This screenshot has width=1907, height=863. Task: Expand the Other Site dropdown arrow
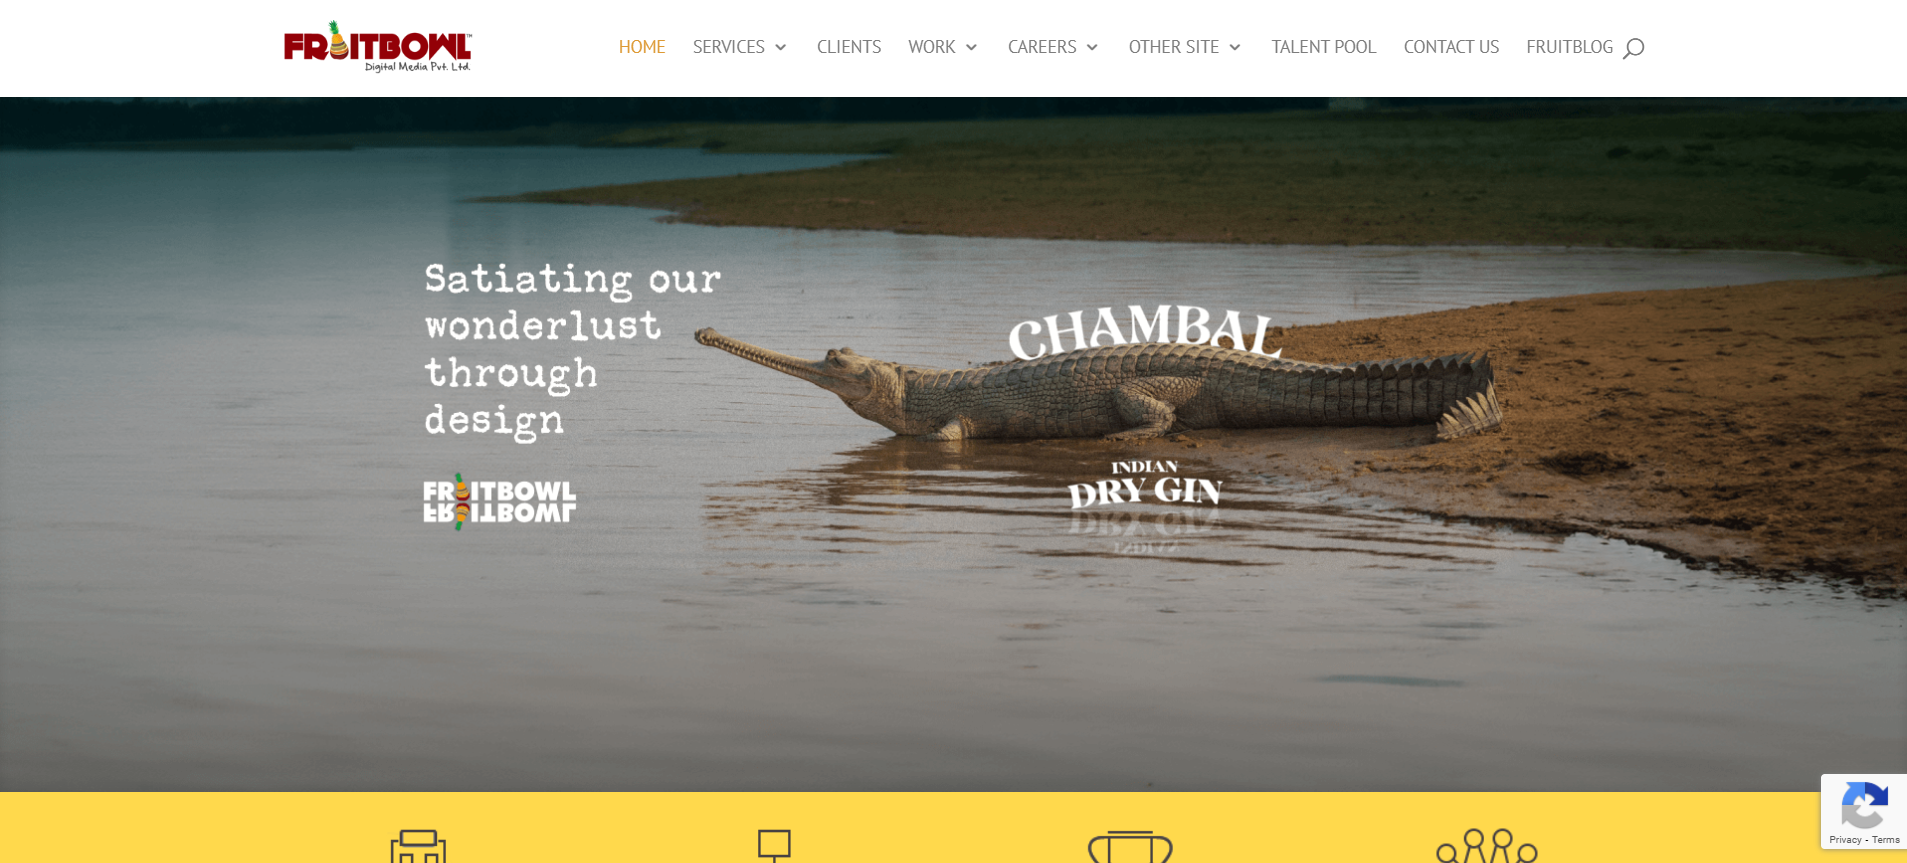pyautogui.click(x=1235, y=47)
